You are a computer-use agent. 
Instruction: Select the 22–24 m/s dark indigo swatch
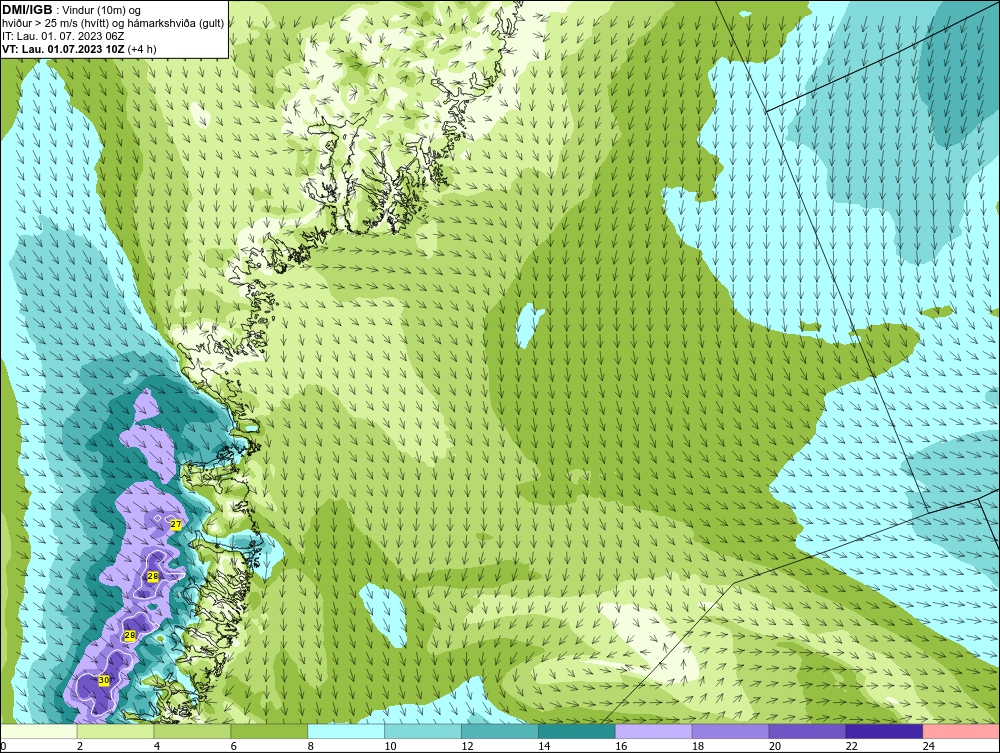(x=885, y=731)
